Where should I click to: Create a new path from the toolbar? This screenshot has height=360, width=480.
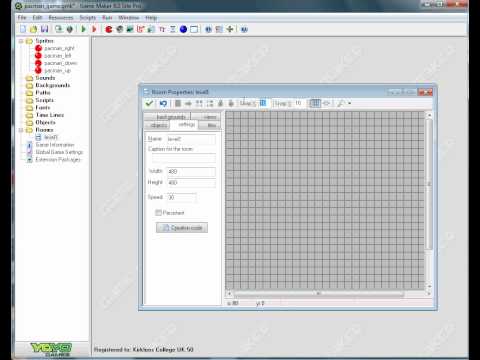(x=141, y=29)
